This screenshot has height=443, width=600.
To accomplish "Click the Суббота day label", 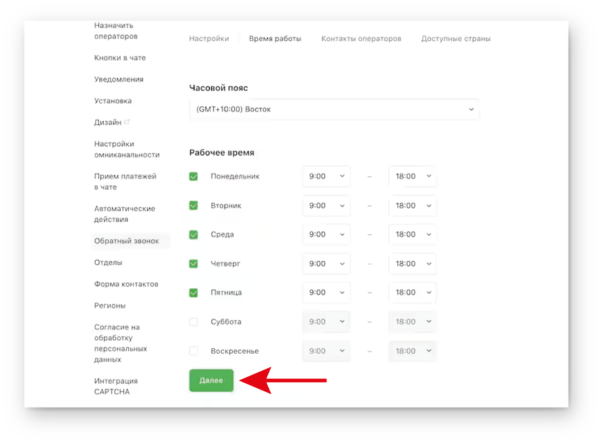I will pyautogui.click(x=226, y=322).
